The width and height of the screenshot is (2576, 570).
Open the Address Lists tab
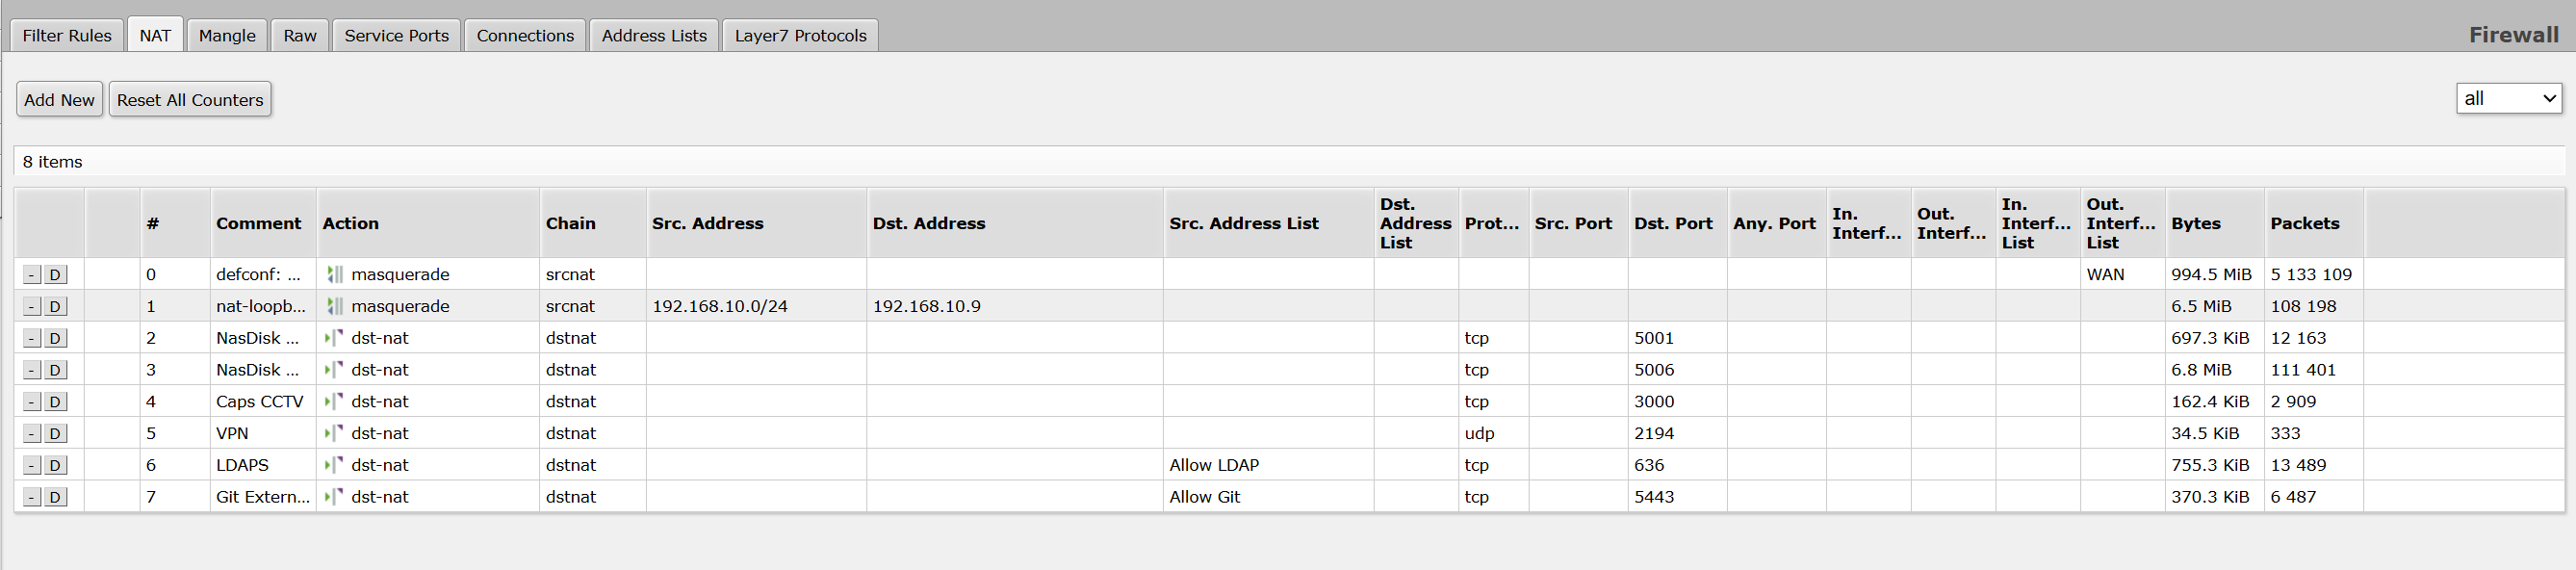pos(654,35)
